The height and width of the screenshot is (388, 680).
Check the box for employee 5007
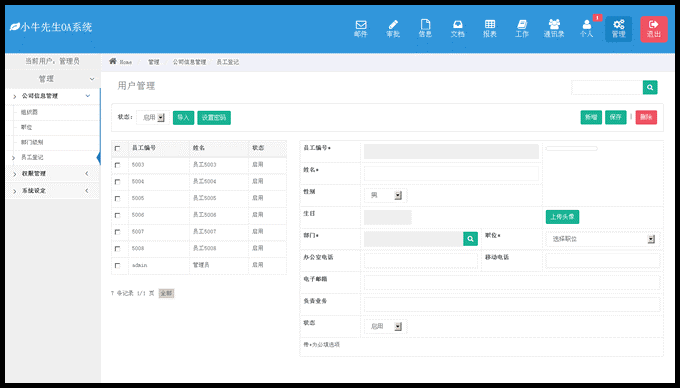click(x=118, y=232)
